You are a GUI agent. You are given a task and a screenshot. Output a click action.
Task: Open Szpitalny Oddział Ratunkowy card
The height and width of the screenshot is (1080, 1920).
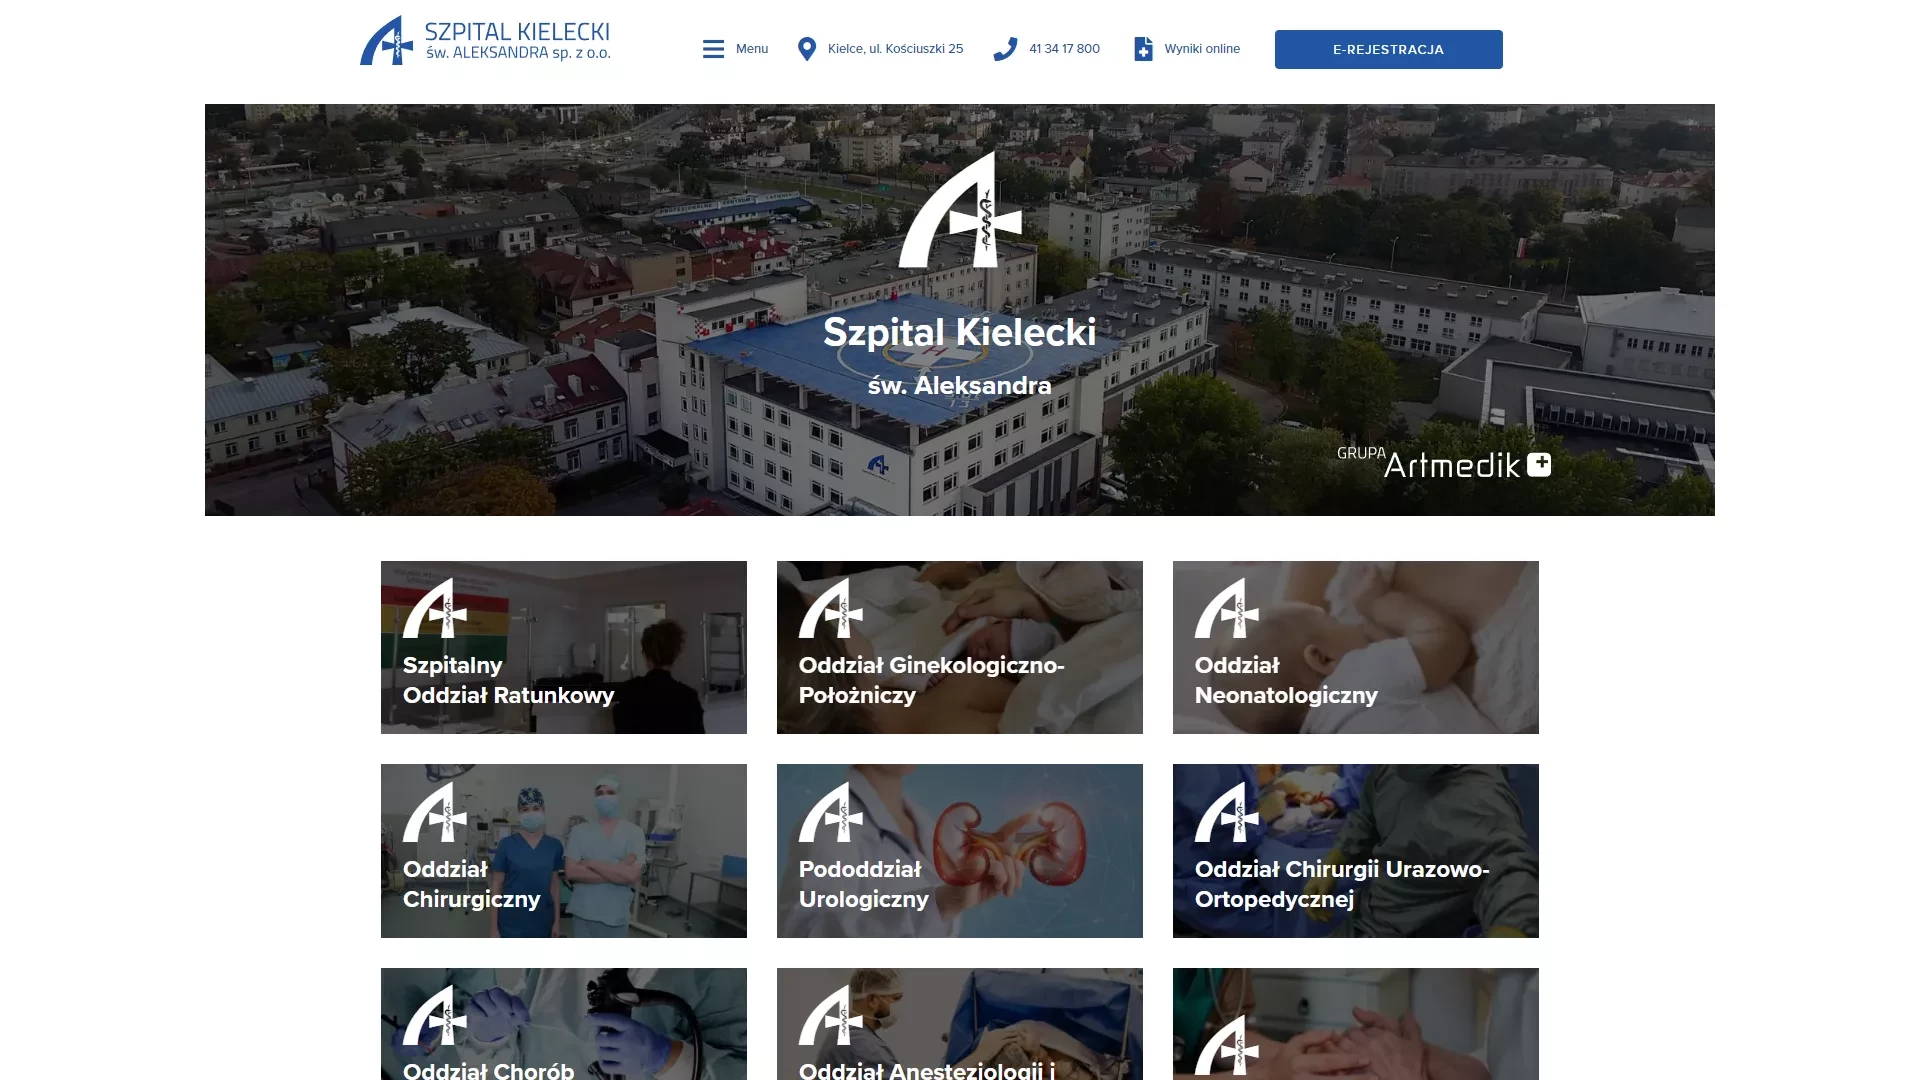564,647
